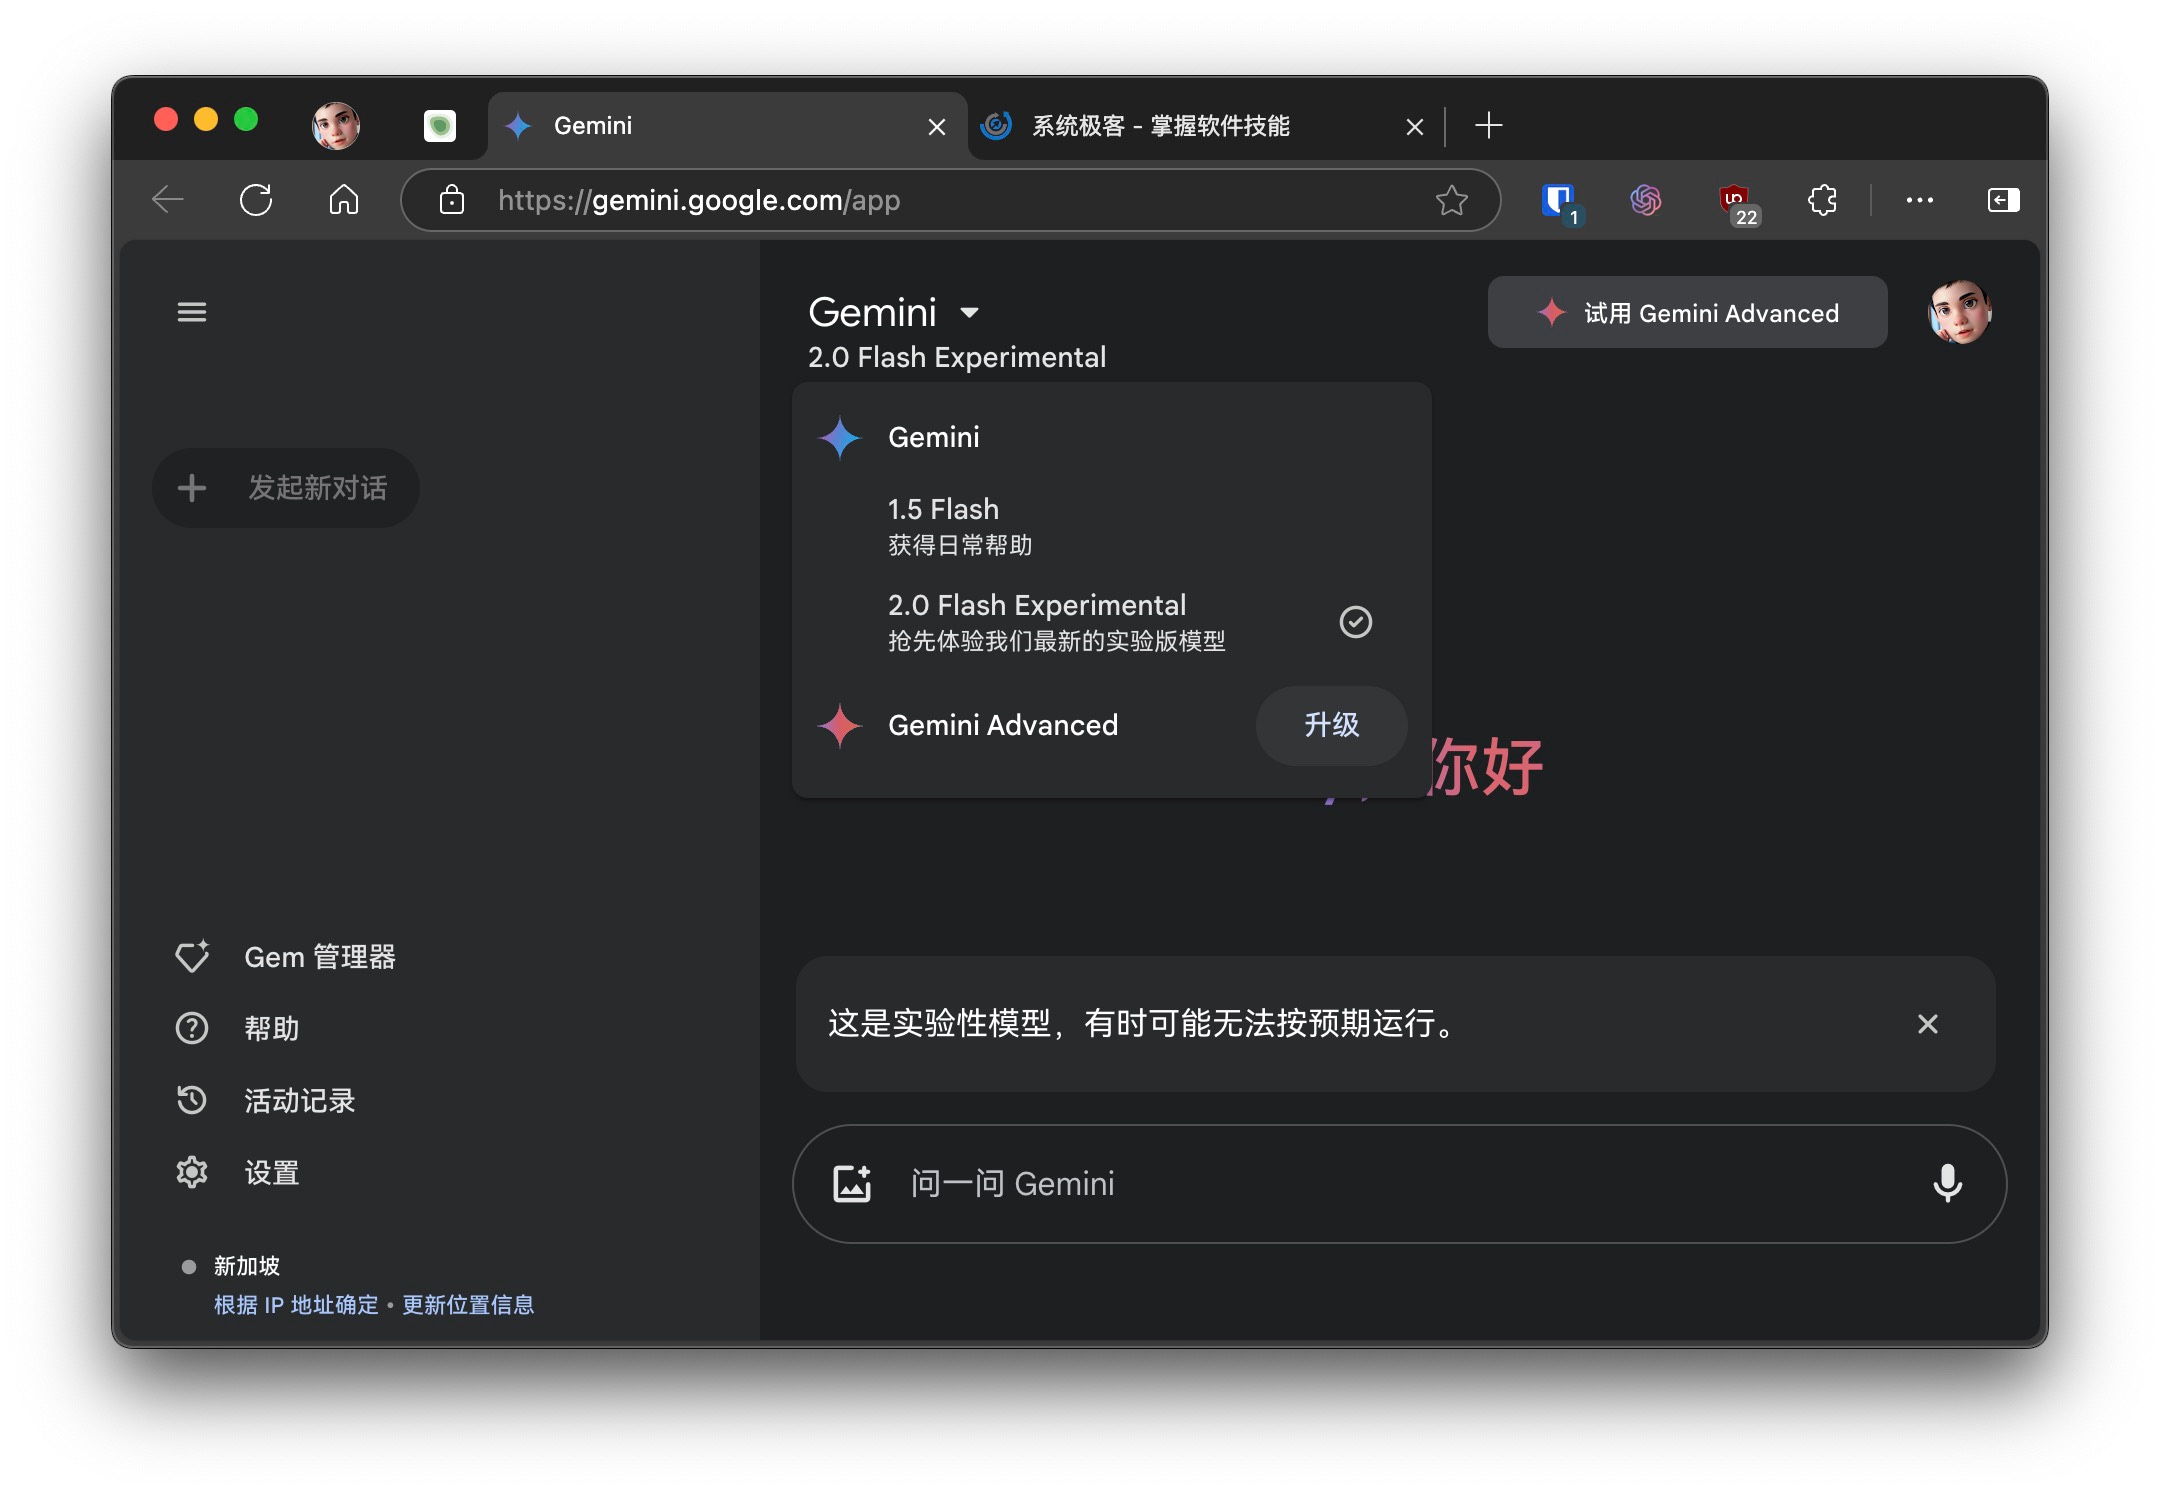Click the 根据 IP 地址确定 link
The height and width of the screenshot is (1496, 2160).
pos(296,1305)
